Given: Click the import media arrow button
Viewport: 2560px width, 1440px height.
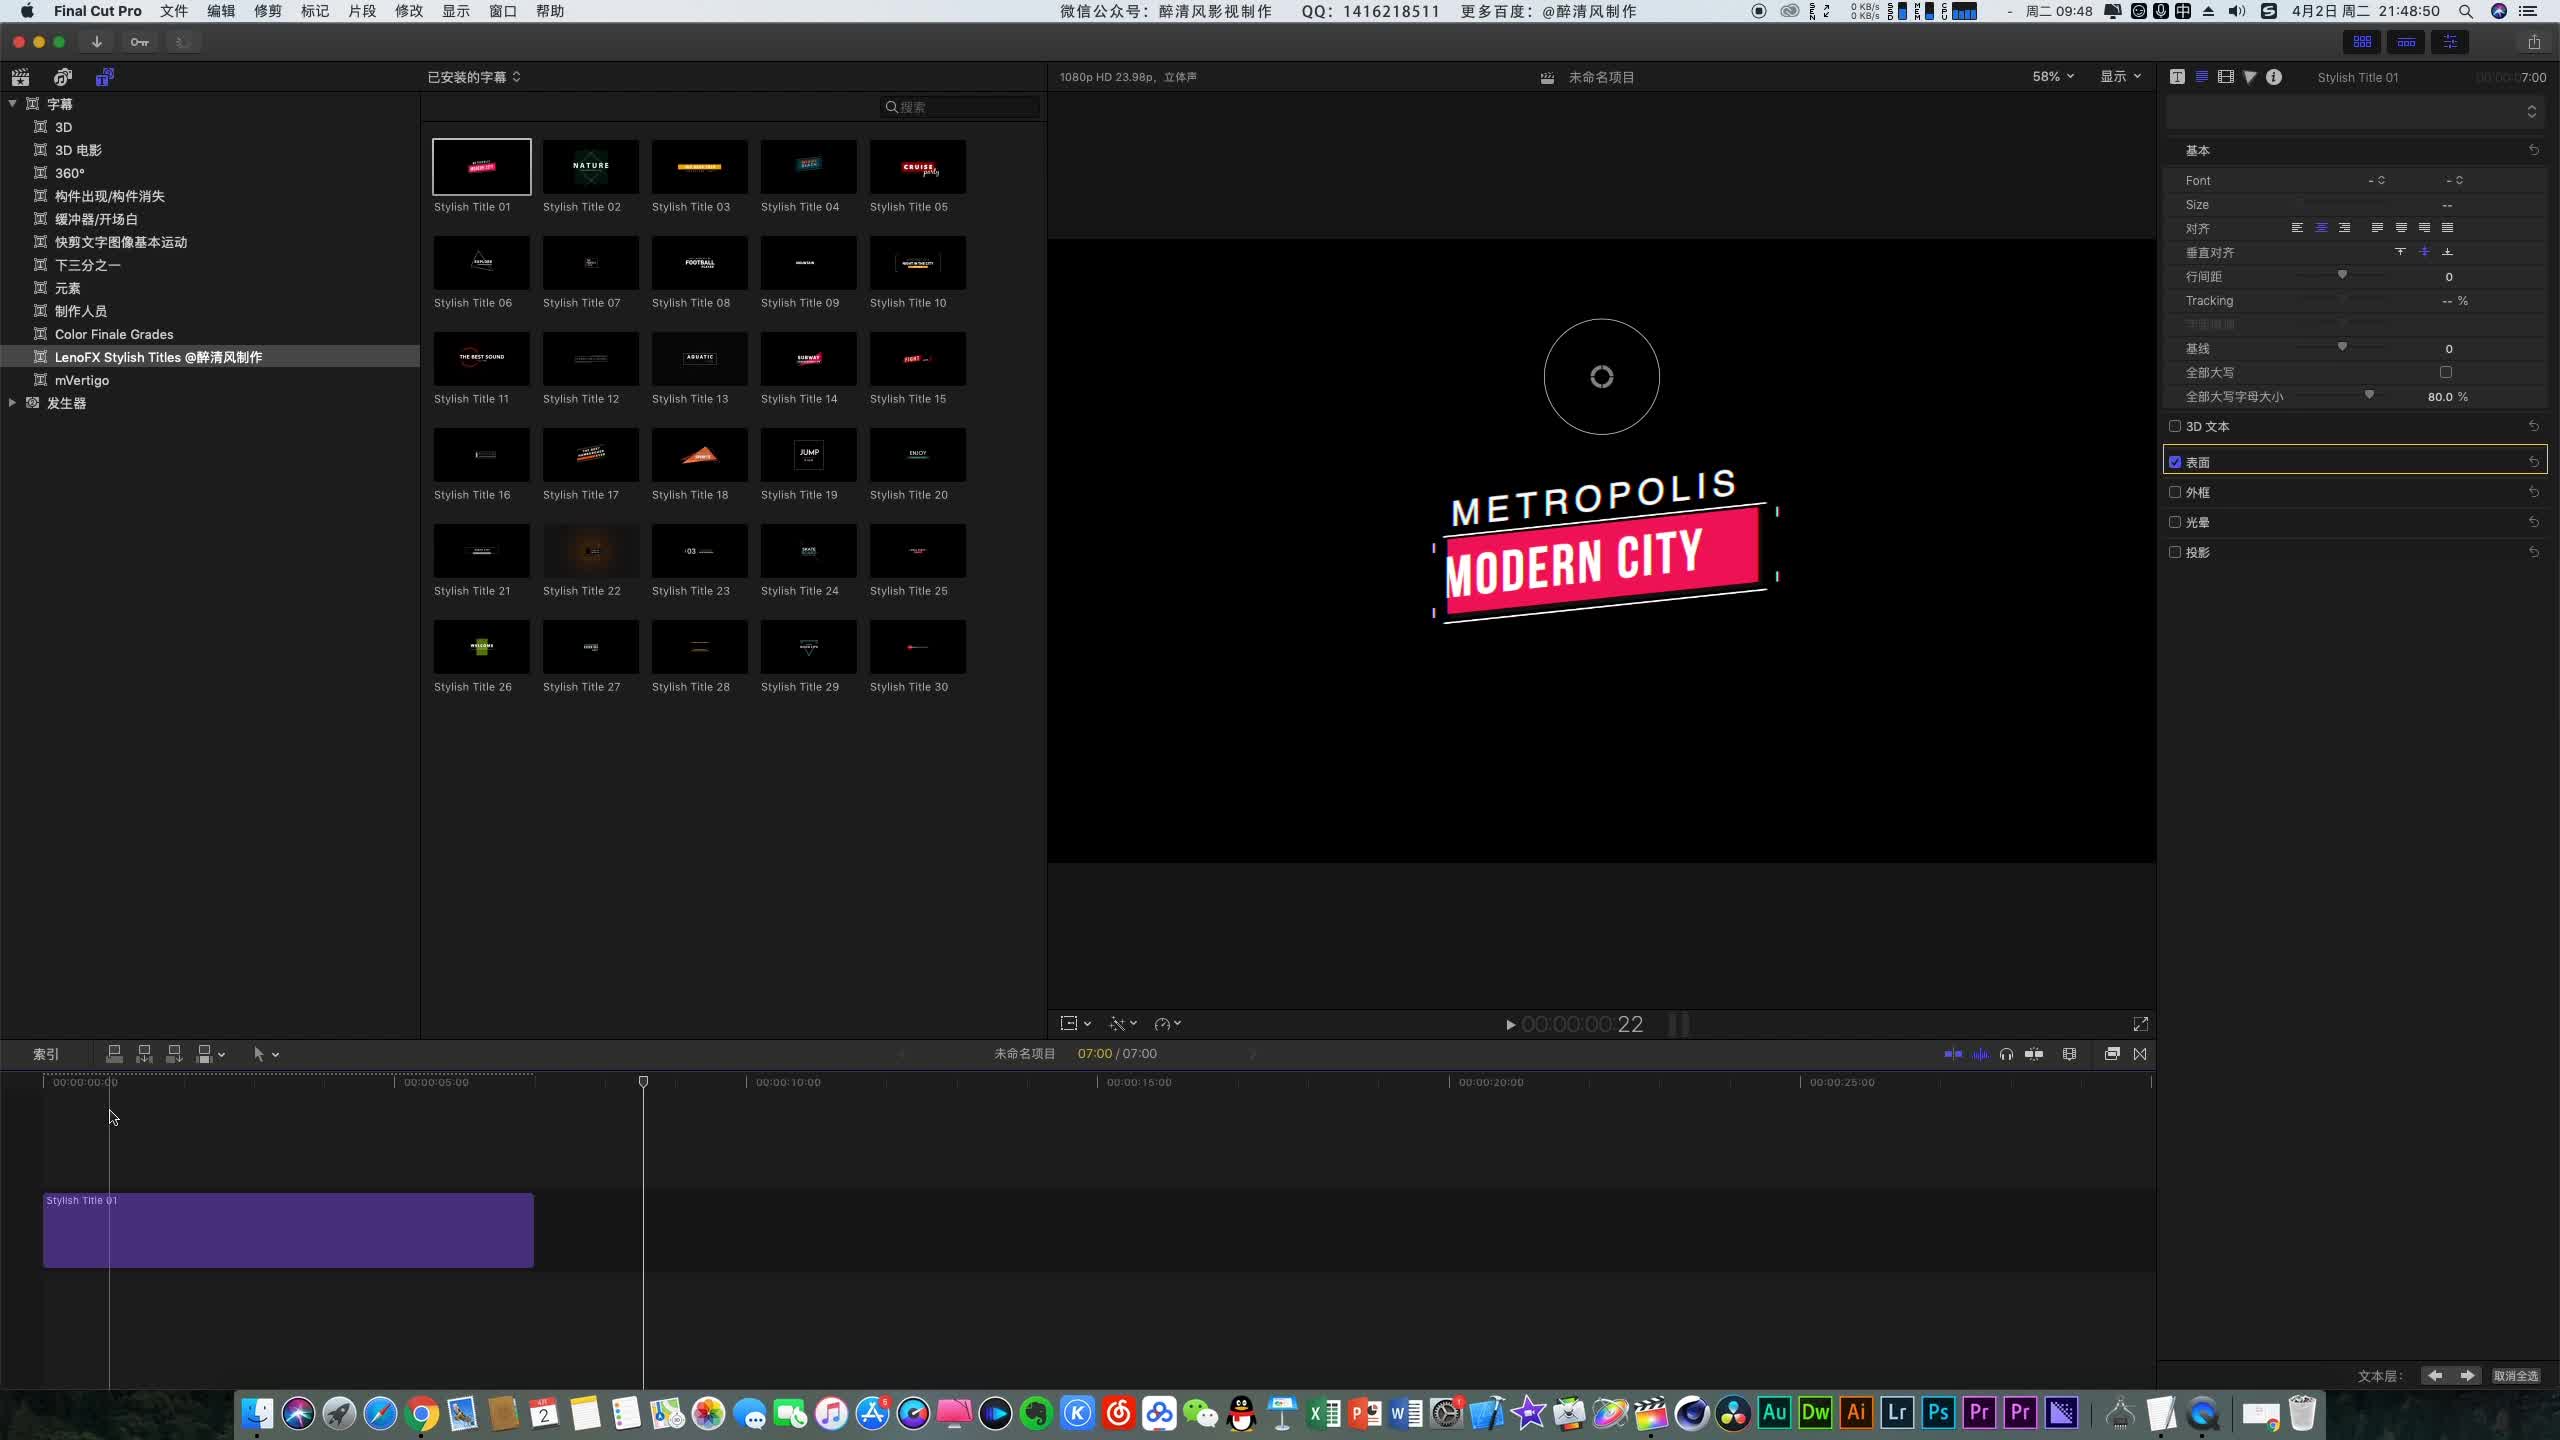Looking at the screenshot, I should coord(97,42).
